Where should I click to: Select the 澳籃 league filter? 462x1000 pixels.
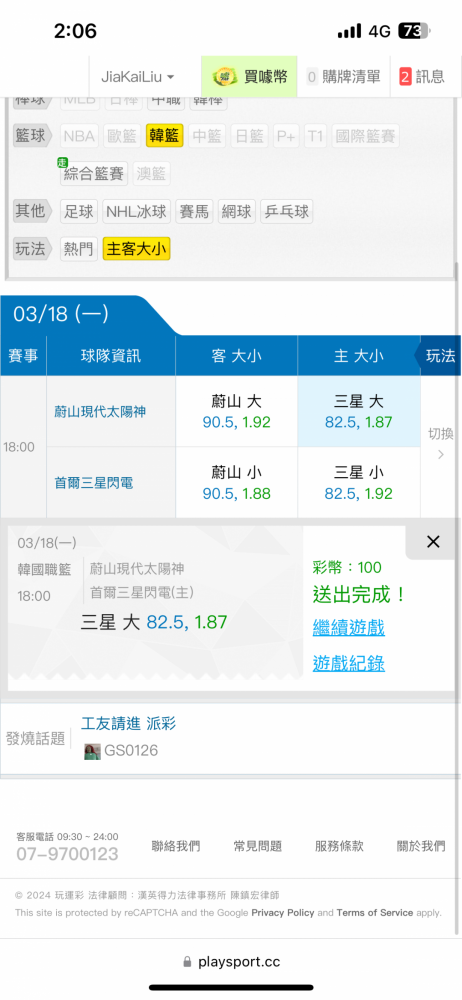151,173
